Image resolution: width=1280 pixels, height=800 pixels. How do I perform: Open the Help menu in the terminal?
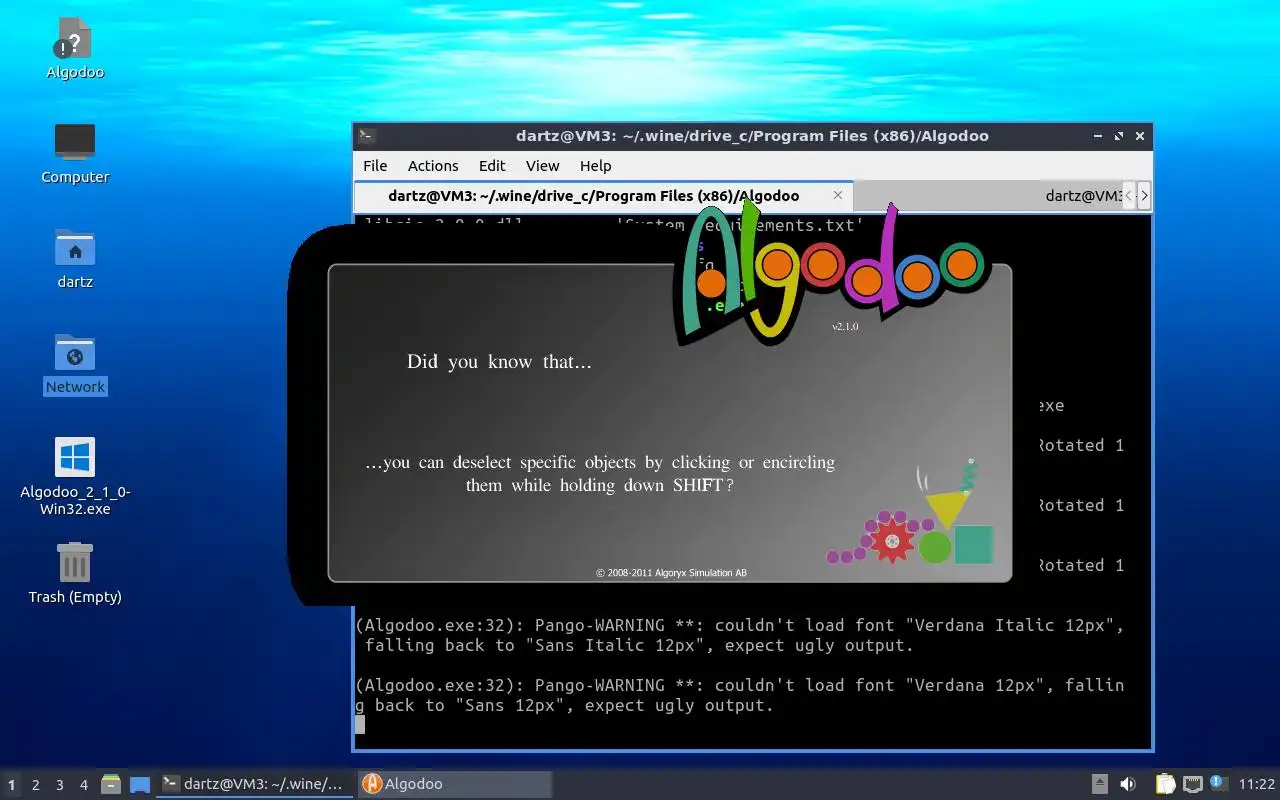click(595, 166)
